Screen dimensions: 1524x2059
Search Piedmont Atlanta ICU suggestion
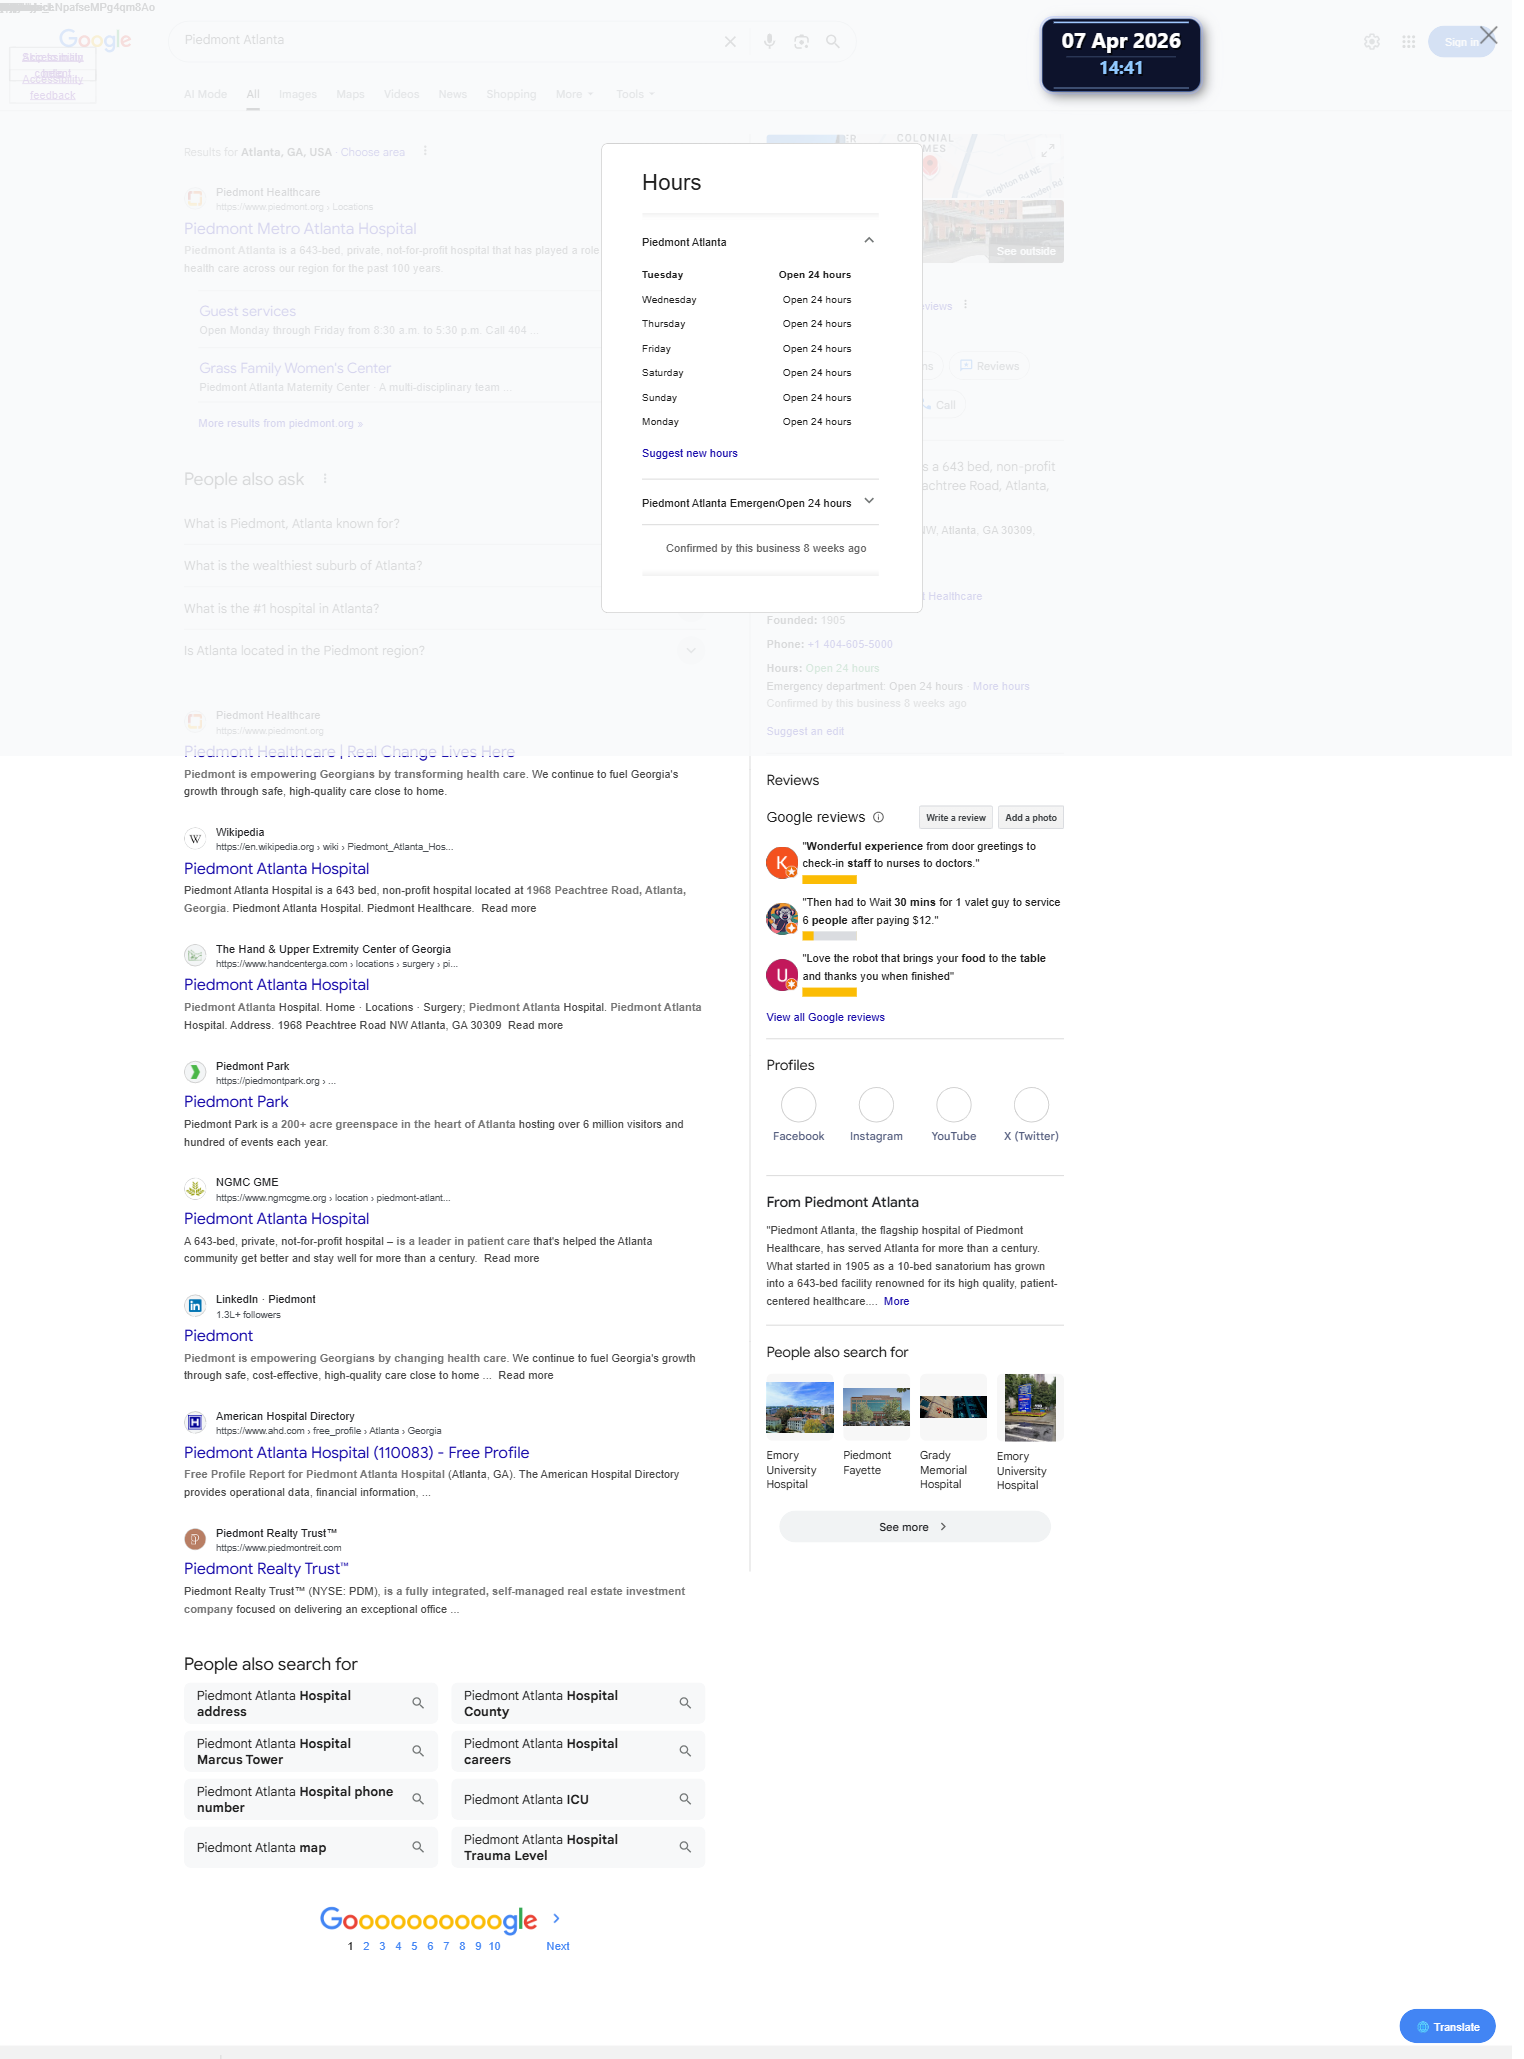tap(578, 1799)
